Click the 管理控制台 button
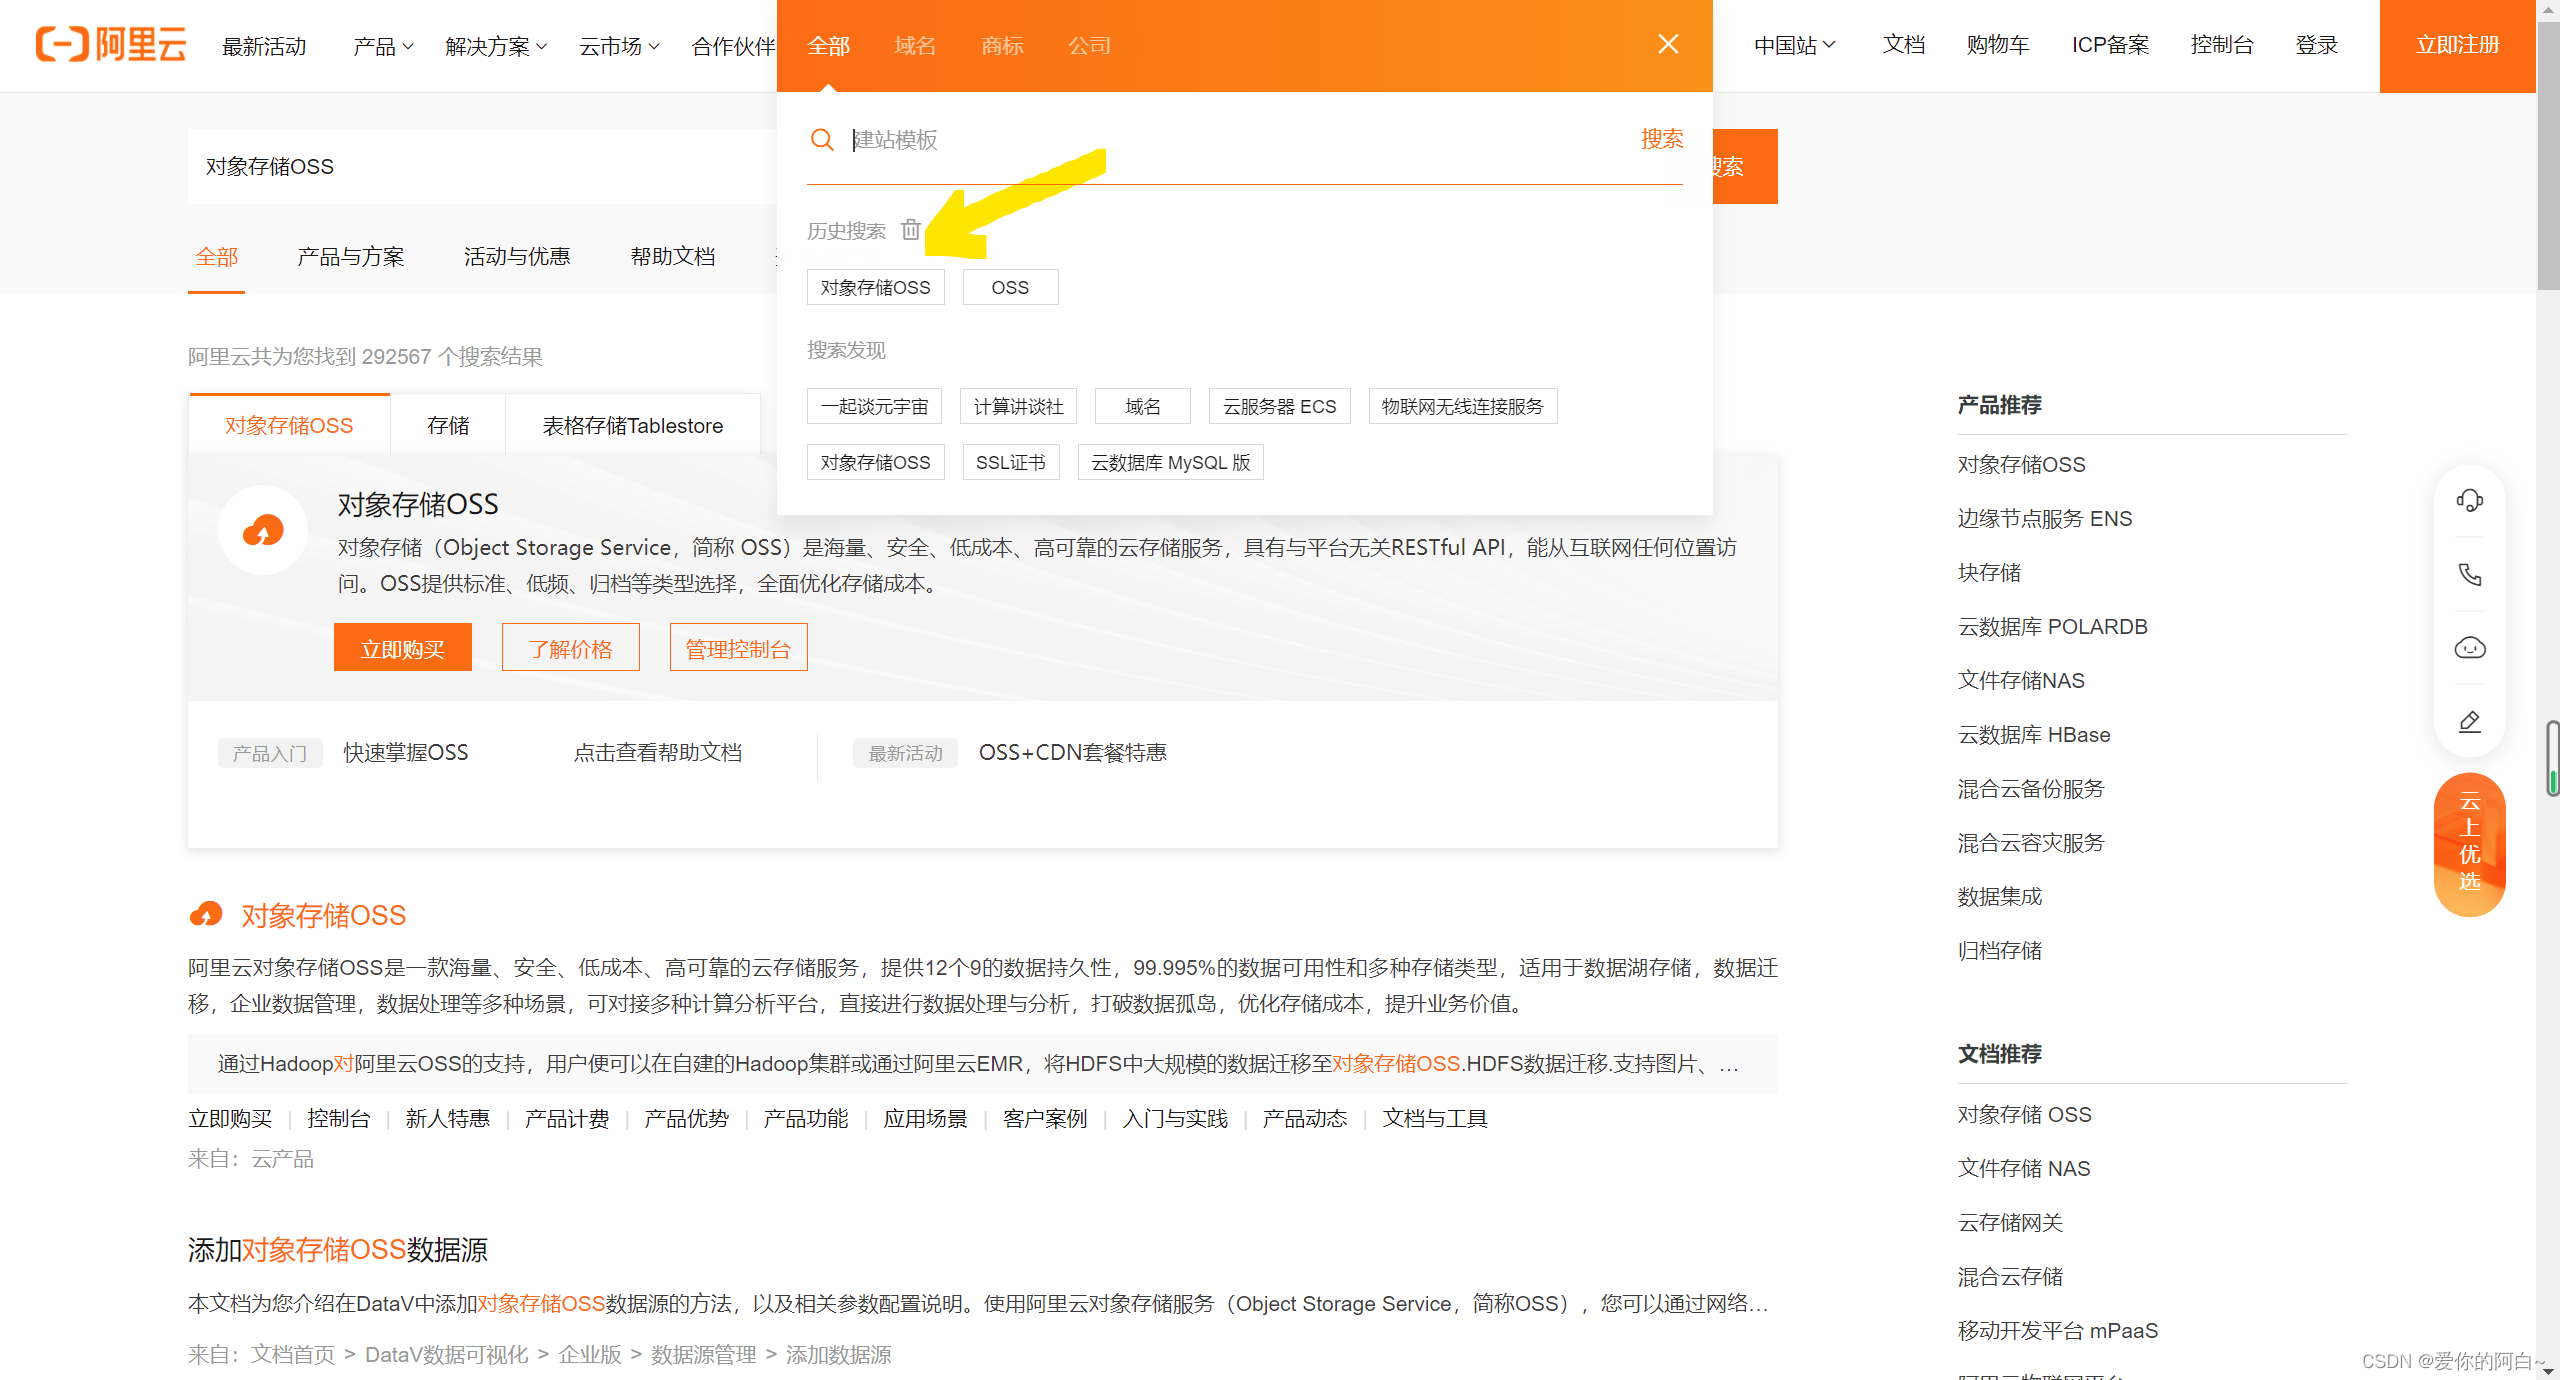Viewport: 2560px width, 1380px height. click(x=738, y=648)
